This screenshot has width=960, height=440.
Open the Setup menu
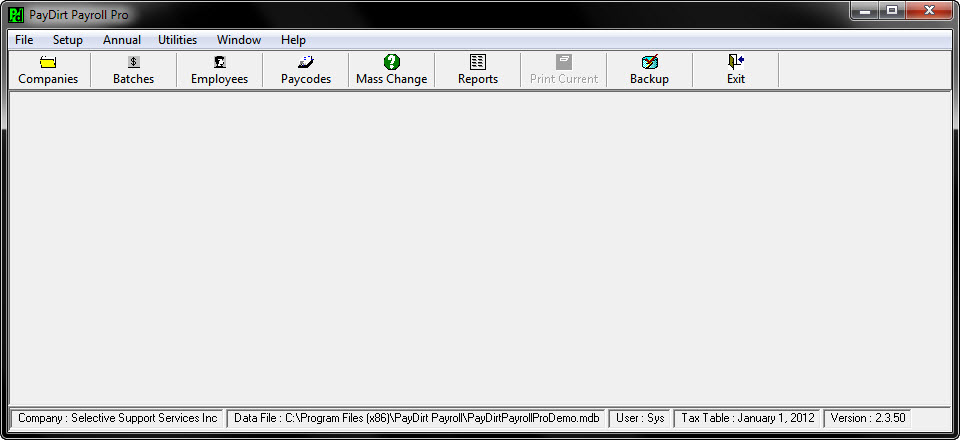pos(68,40)
